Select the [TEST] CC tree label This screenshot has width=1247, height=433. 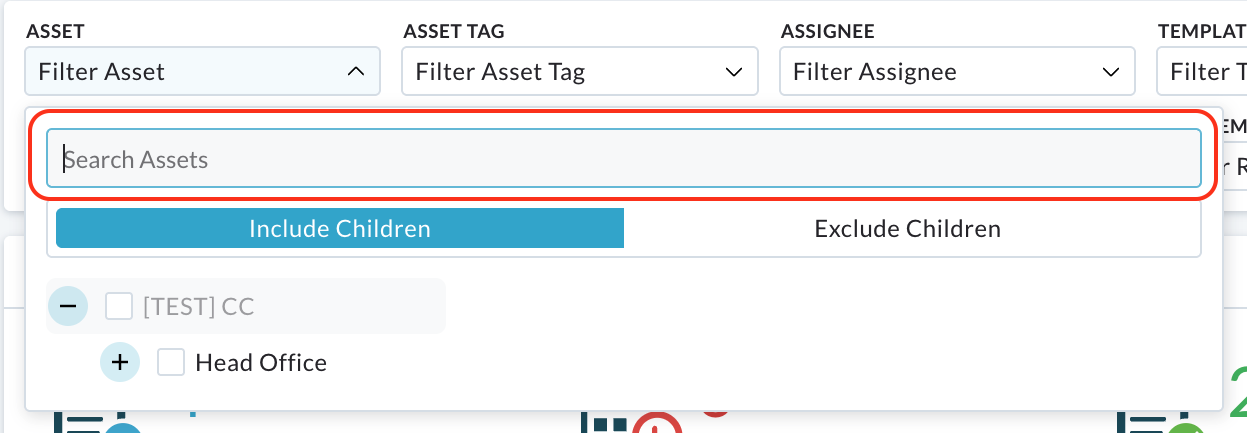point(198,306)
